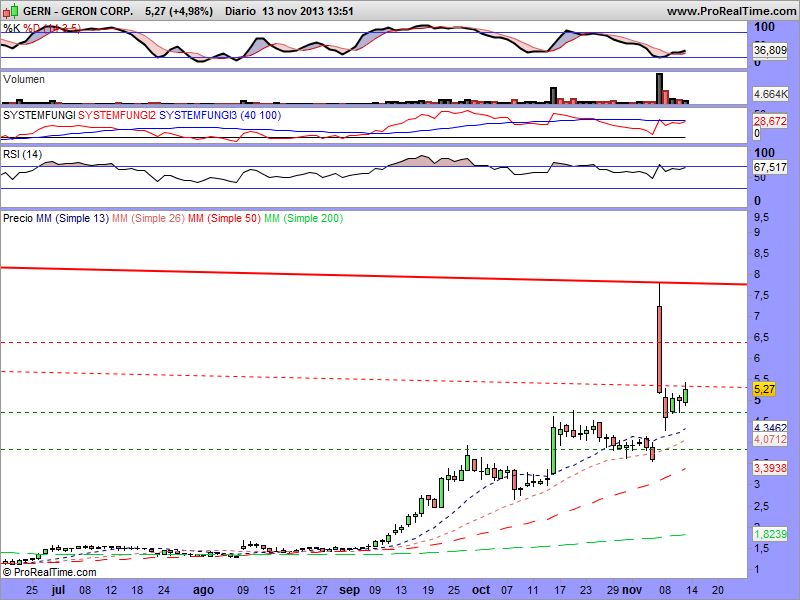800x600 pixels.
Task: Click the solid red trend line near 8
Action: [374, 276]
